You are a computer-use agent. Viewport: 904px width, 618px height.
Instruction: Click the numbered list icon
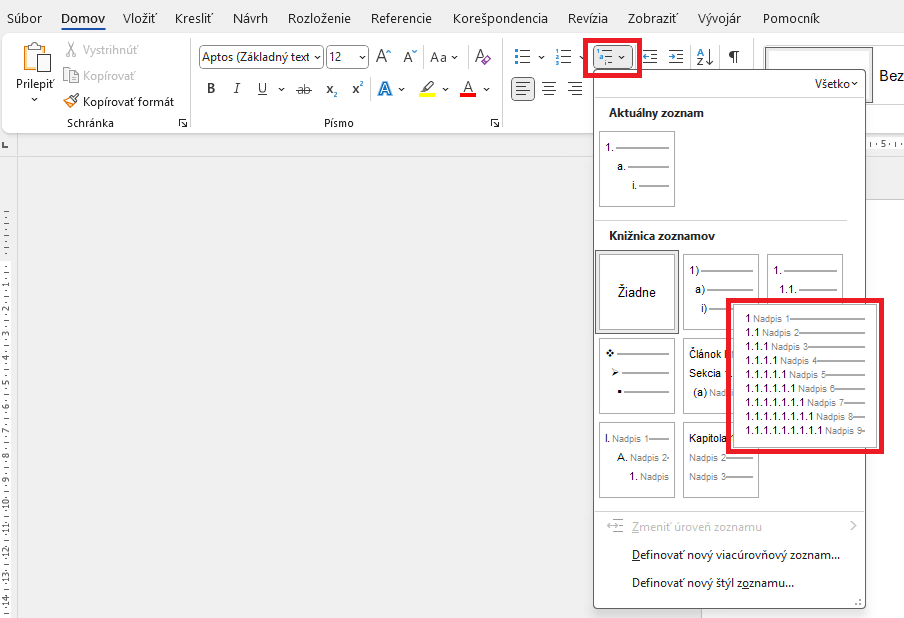[x=563, y=56]
